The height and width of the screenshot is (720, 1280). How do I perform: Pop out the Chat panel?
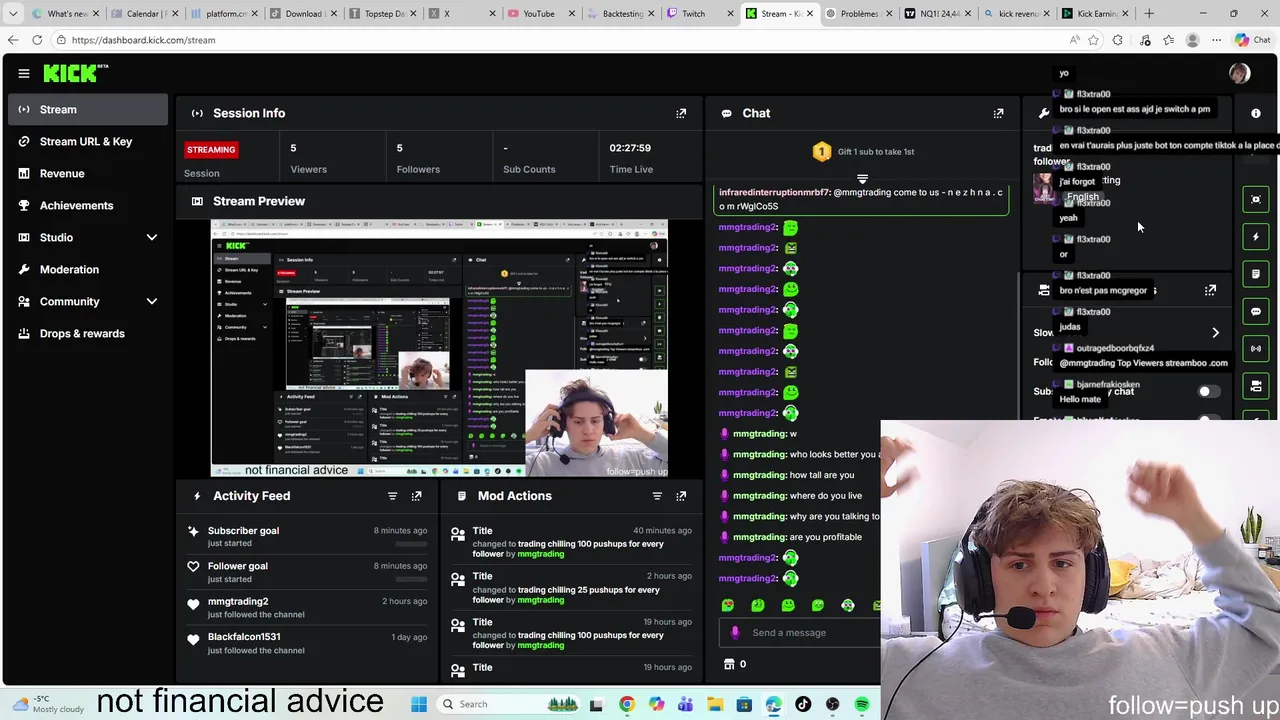pos(998,113)
